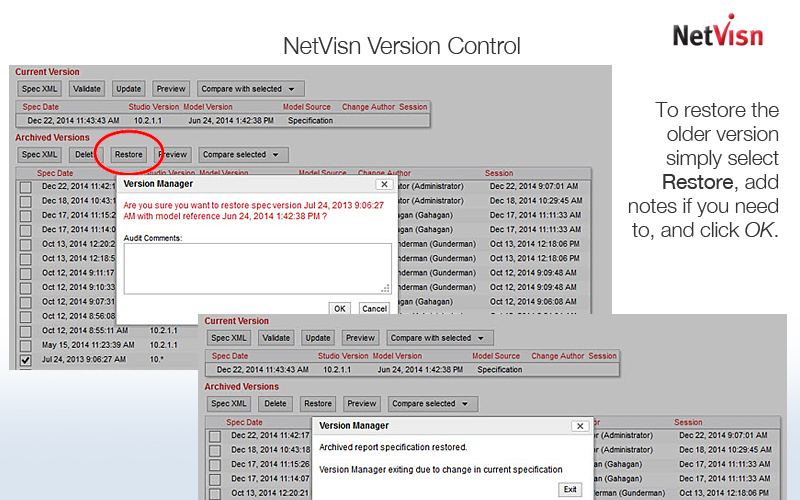Untick the checked Jul 24, 2013 9:06:27 AM checkbox

click(26, 360)
